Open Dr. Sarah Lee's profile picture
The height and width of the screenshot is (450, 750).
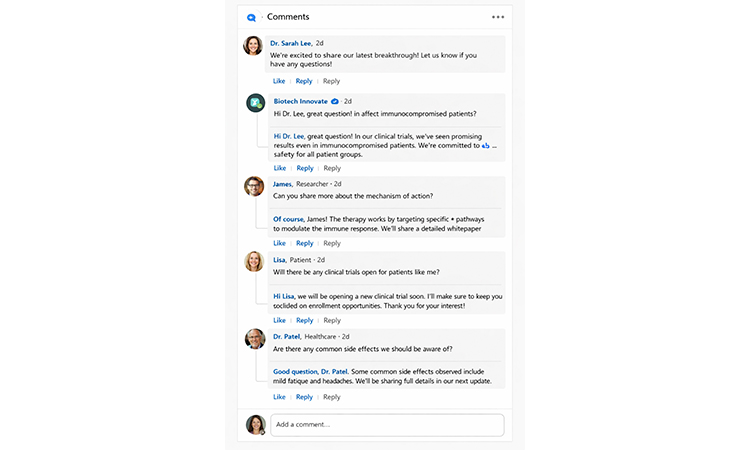(253, 45)
